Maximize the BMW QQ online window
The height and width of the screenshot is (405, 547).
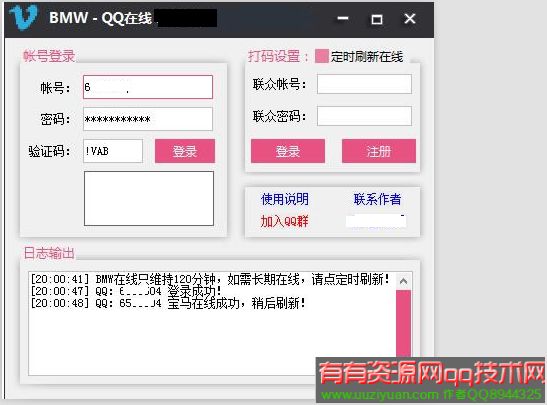point(376,19)
